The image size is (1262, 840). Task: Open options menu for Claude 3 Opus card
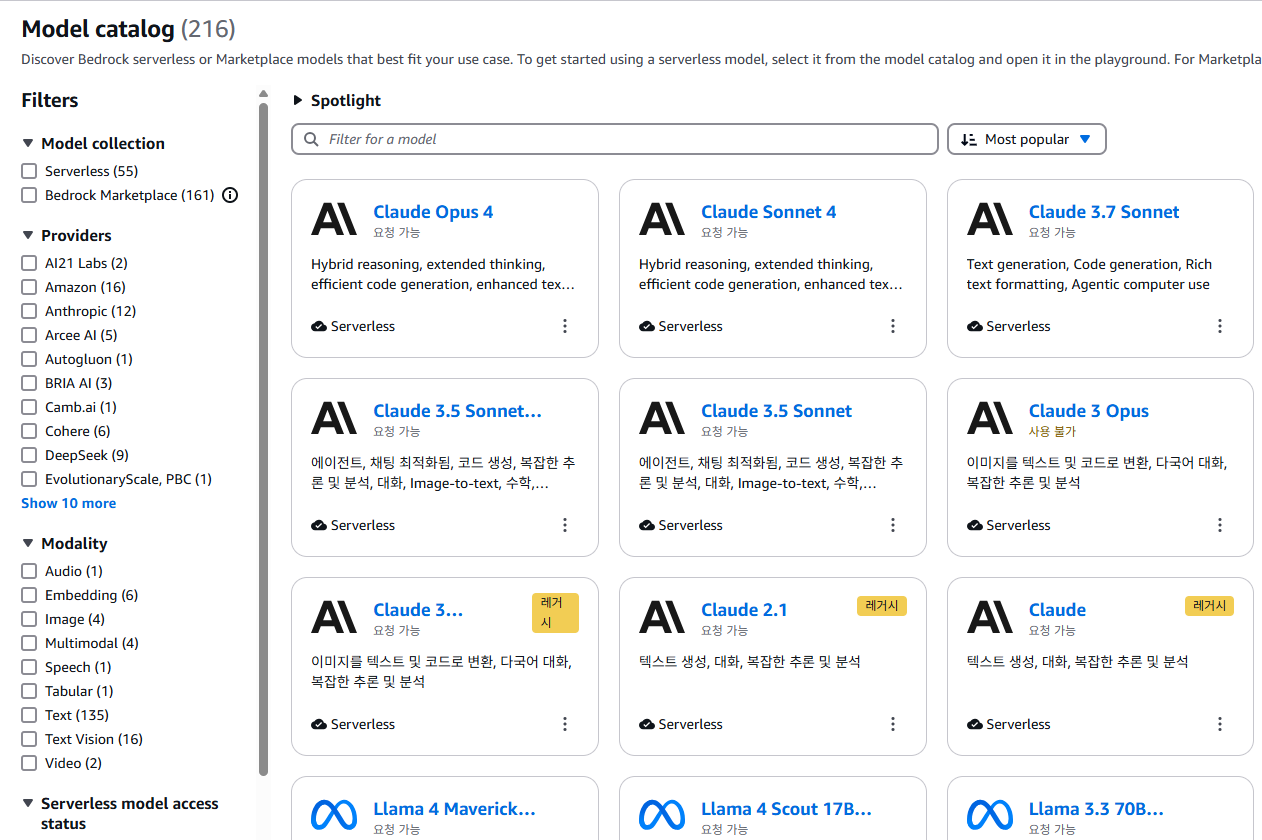click(1220, 525)
